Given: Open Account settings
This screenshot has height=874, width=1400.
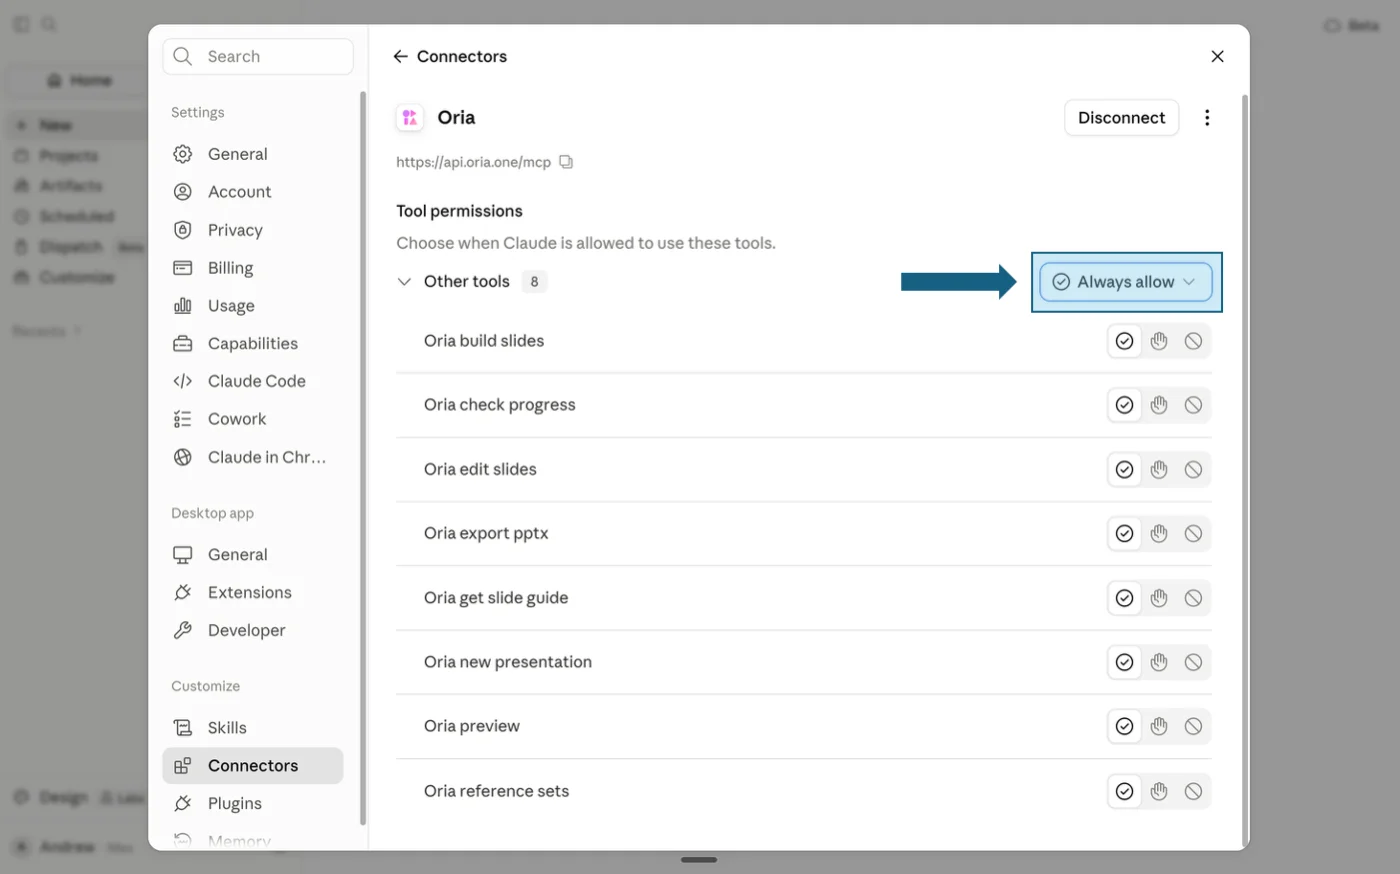Looking at the screenshot, I should (x=253, y=192).
